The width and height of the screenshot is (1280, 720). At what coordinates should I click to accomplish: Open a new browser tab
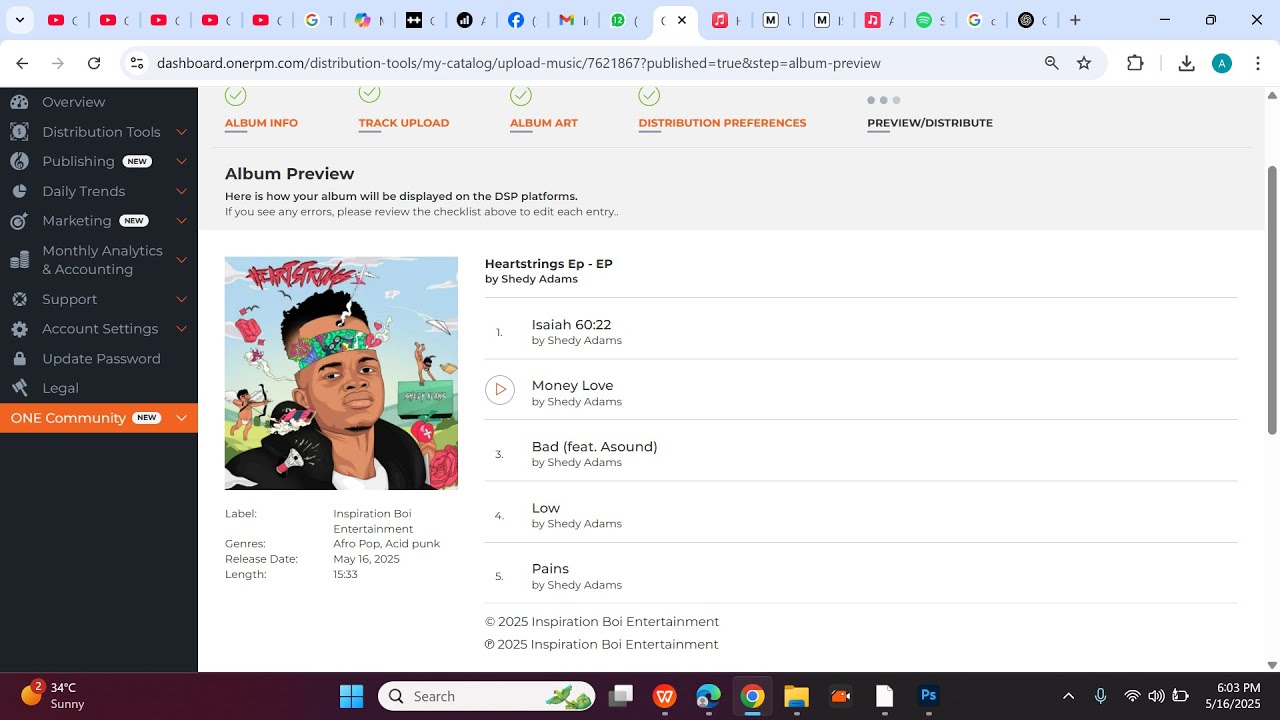coord(1075,20)
